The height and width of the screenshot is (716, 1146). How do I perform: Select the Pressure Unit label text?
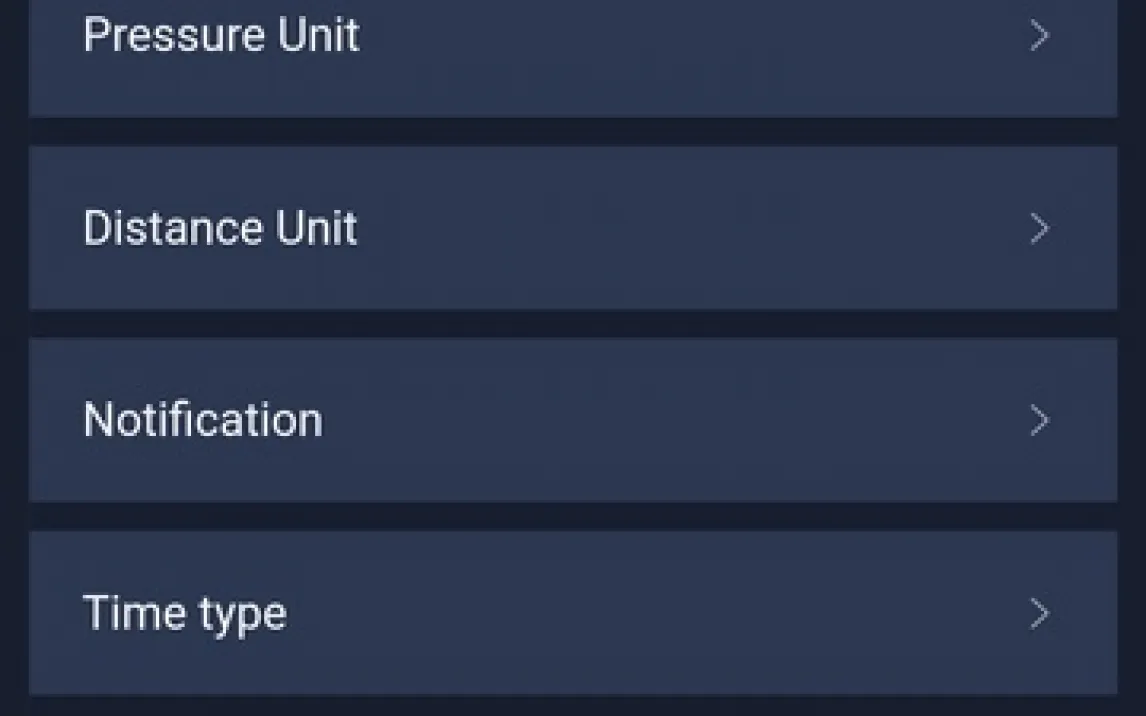221,35
